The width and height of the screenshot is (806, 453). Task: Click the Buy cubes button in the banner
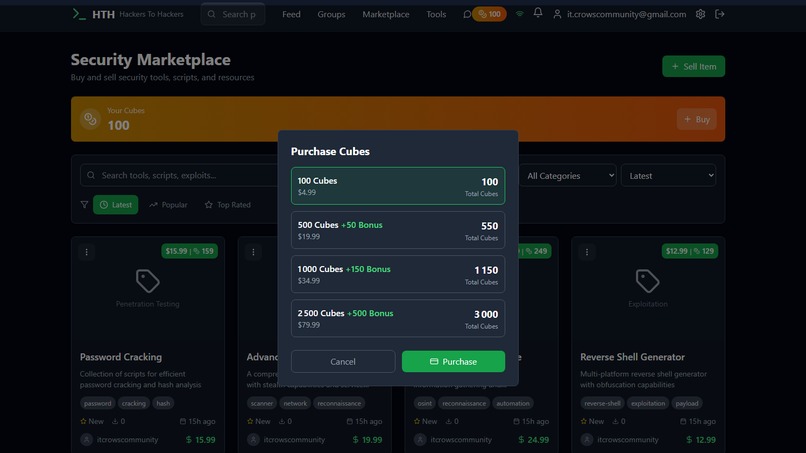pyautogui.click(x=697, y=119)
